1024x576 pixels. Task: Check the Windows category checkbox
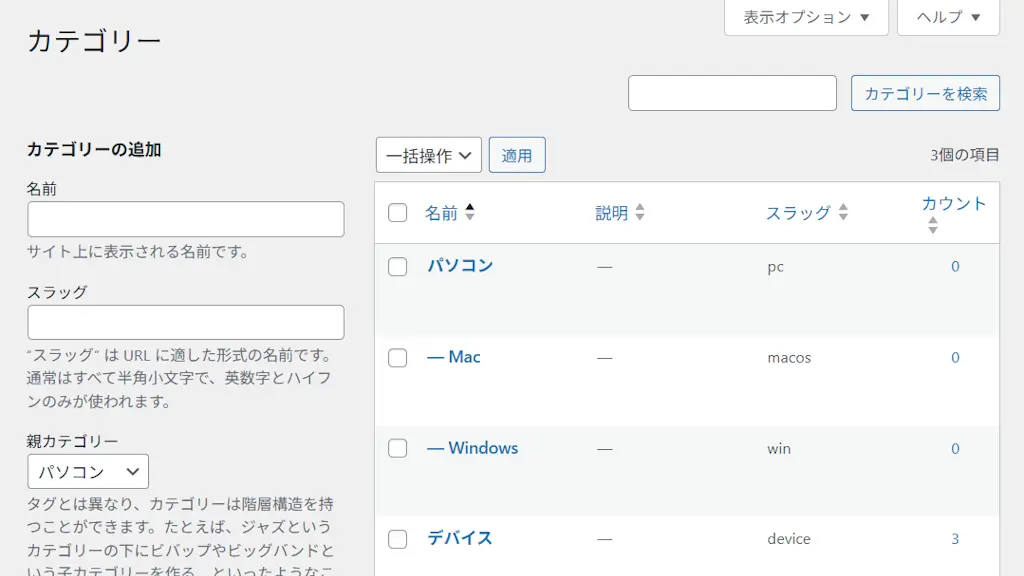(x=397, y=448)
